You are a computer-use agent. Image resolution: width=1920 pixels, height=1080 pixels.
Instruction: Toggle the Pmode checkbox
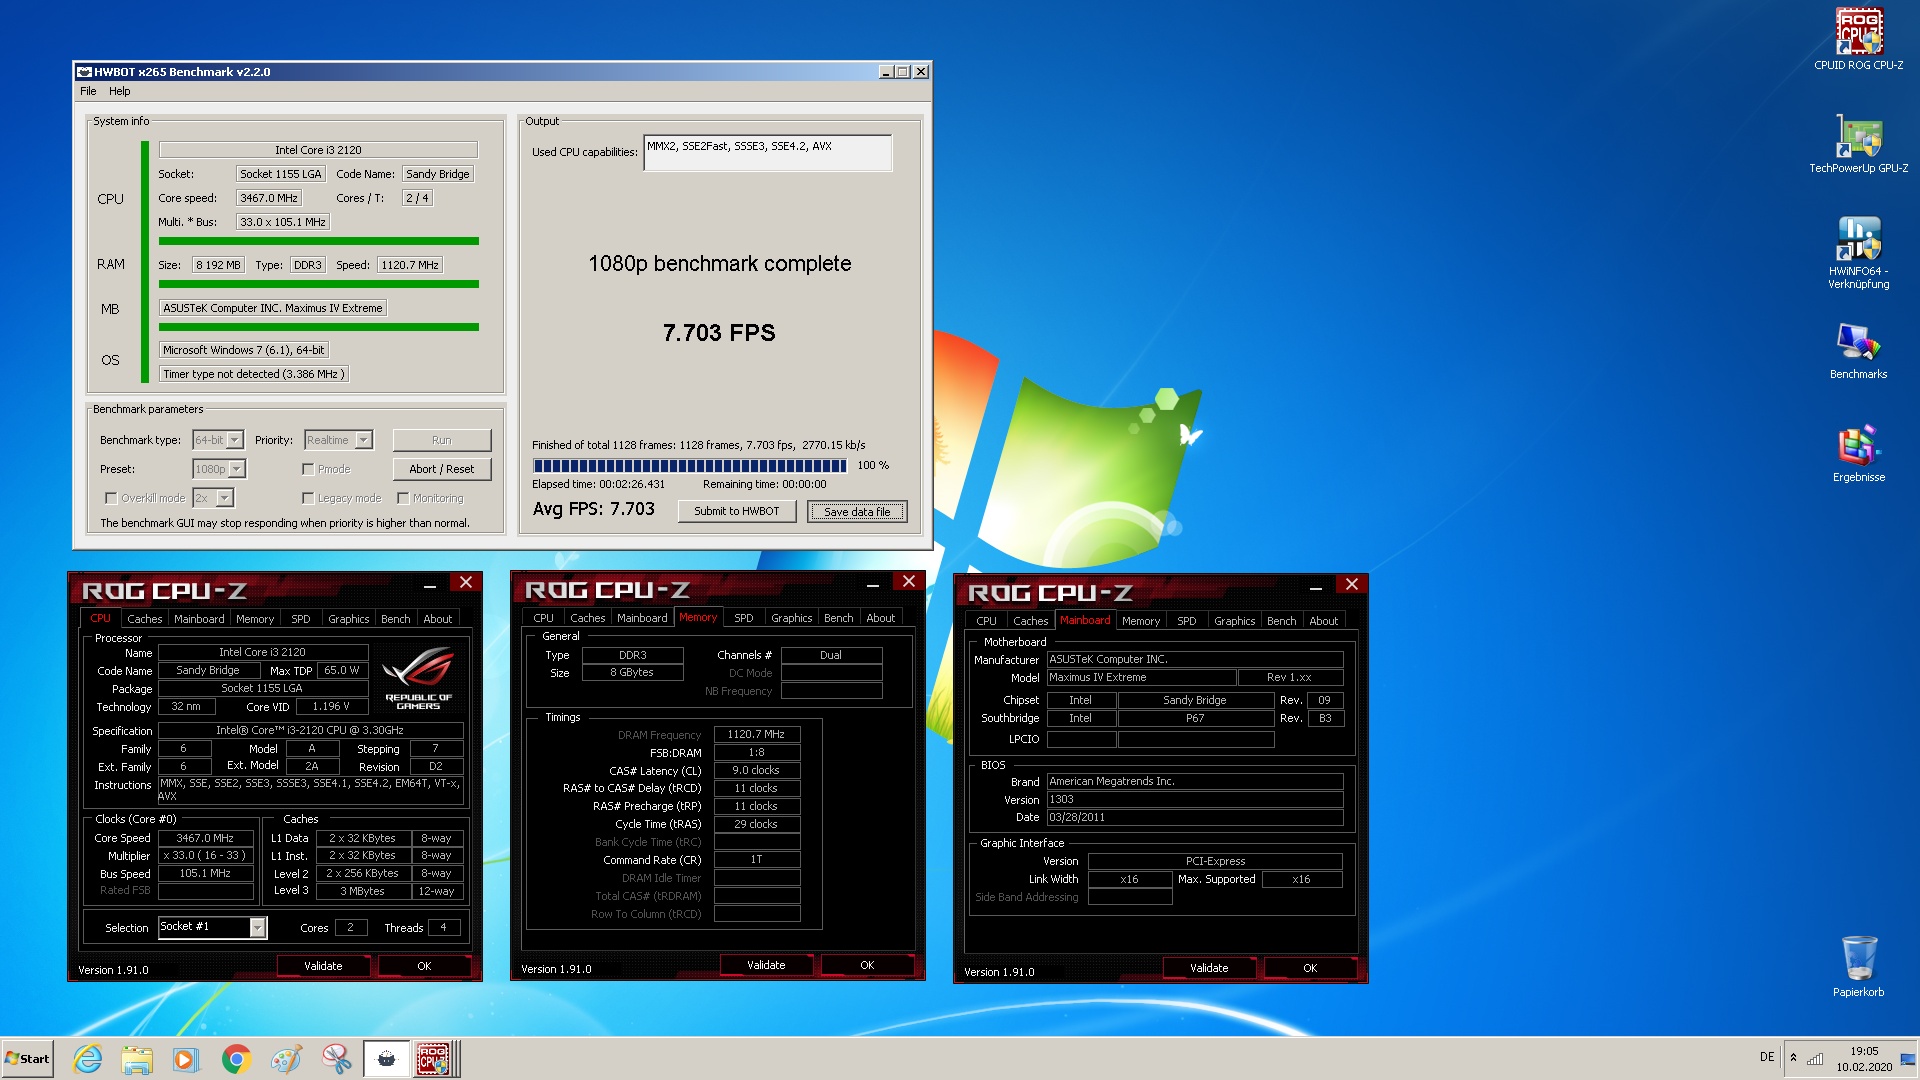point(308,469)
